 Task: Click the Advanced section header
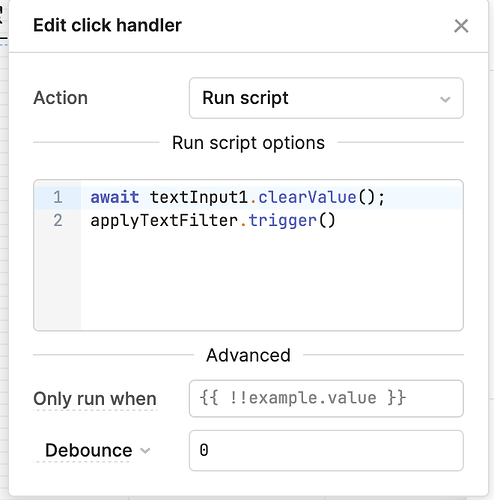[x=248, y=355]
